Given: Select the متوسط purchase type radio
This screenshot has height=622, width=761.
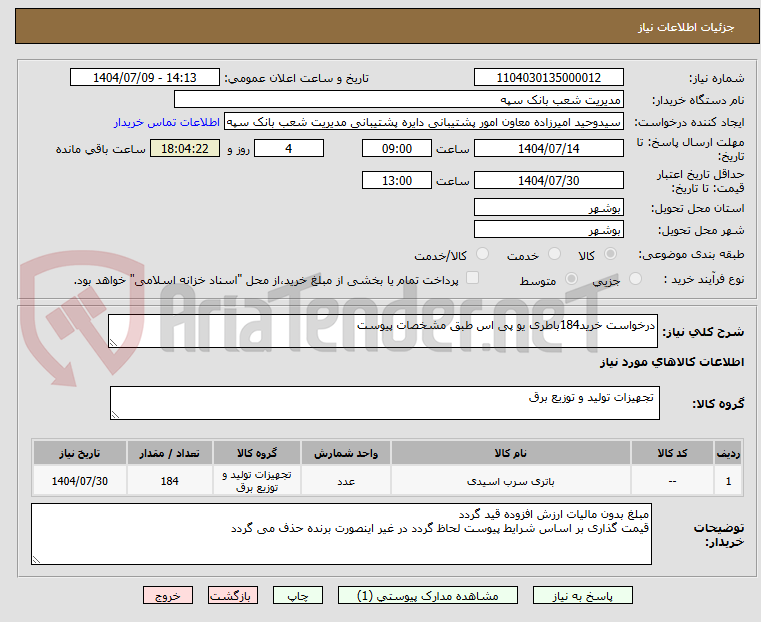Looking at the screenshot, I should (x=572, y=279).
